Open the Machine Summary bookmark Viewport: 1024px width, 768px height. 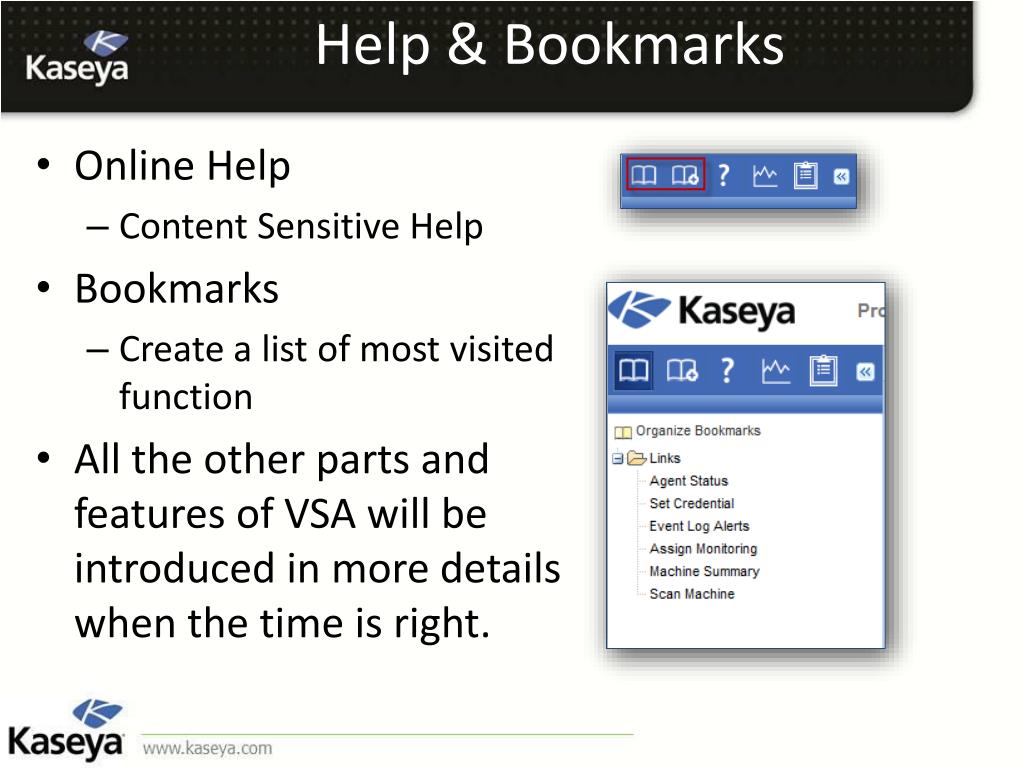(704, 571)
